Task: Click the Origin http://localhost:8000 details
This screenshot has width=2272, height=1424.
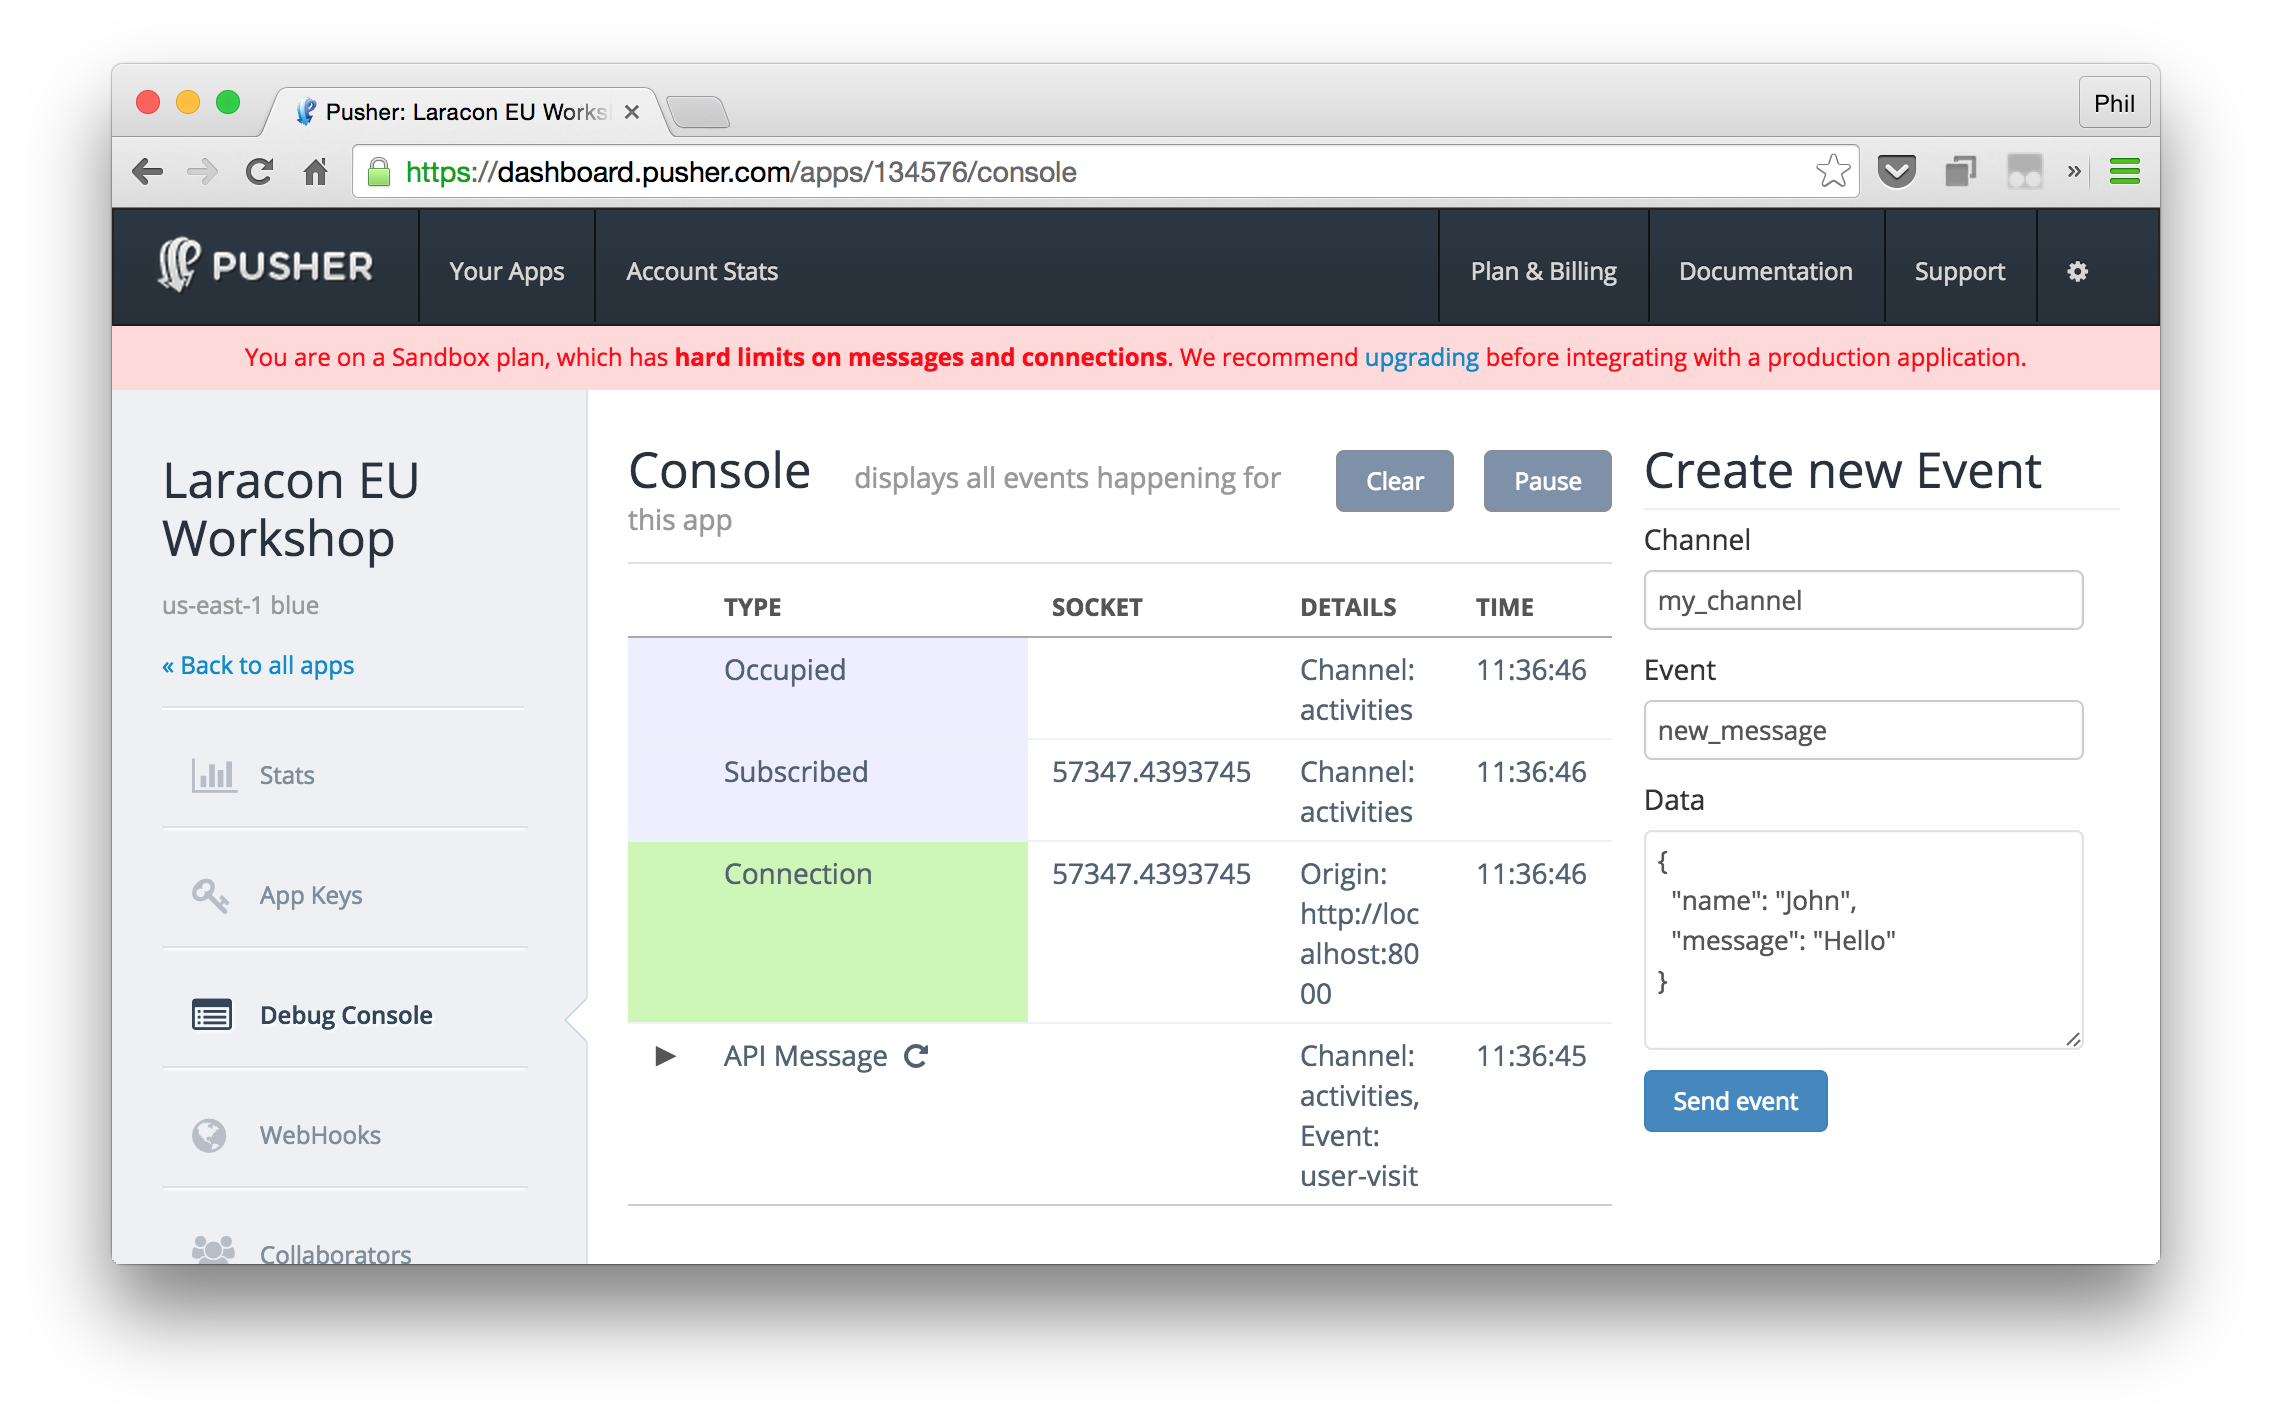Action: (1360, 934)
